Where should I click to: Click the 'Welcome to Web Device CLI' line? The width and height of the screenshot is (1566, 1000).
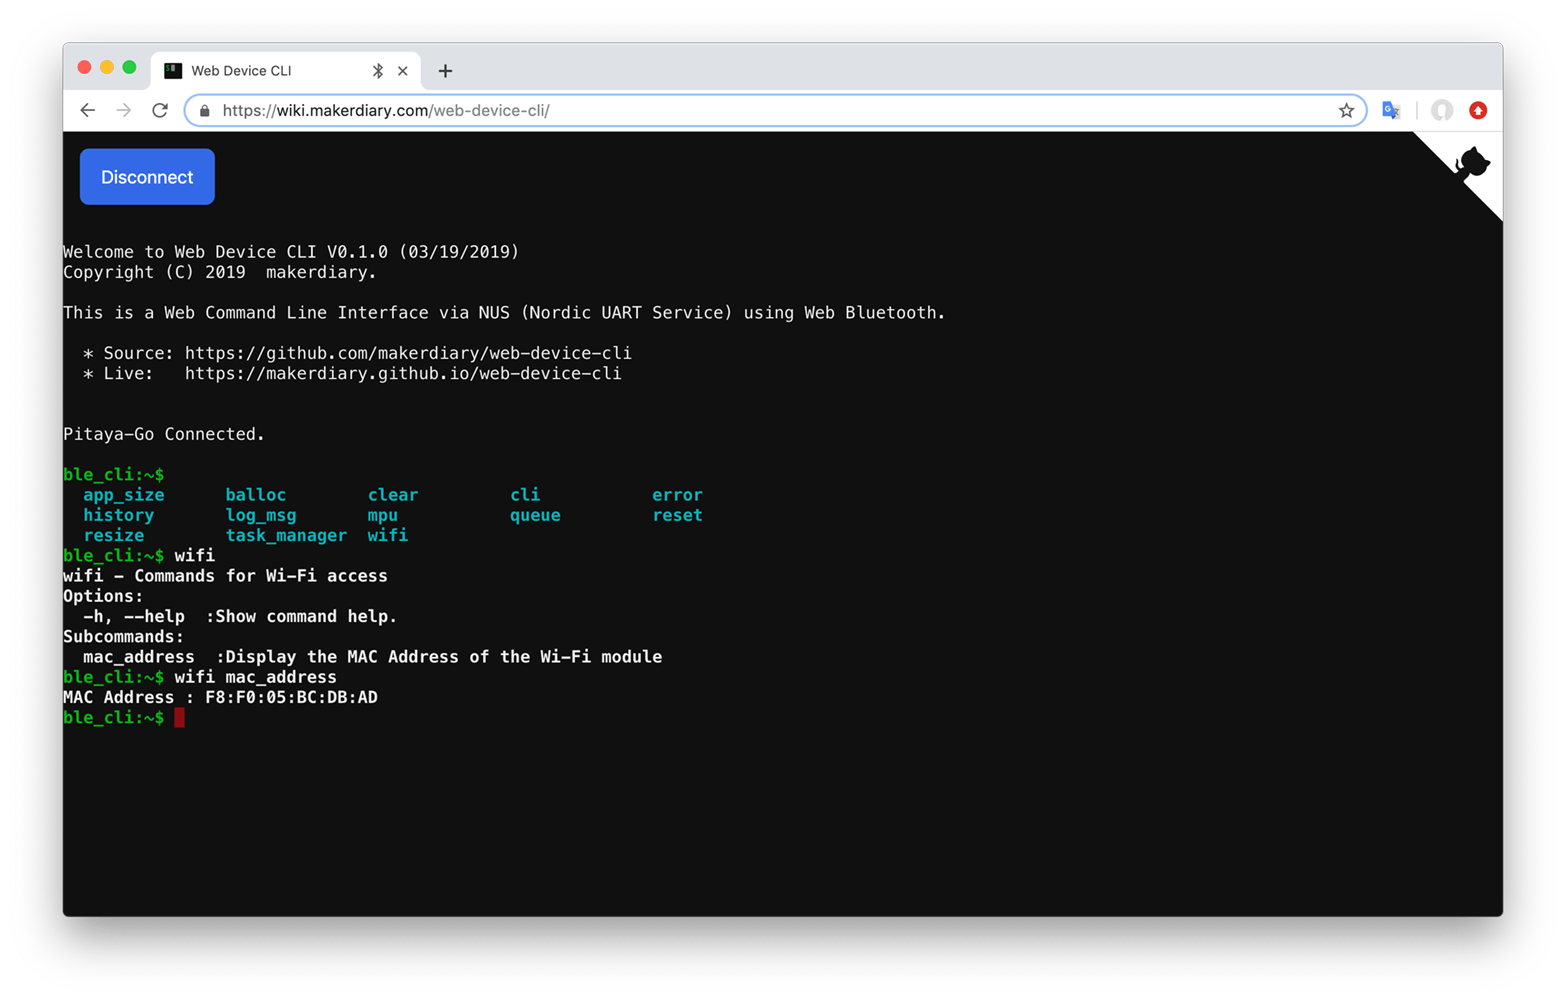pyautogui.click(x=291, y=252)
